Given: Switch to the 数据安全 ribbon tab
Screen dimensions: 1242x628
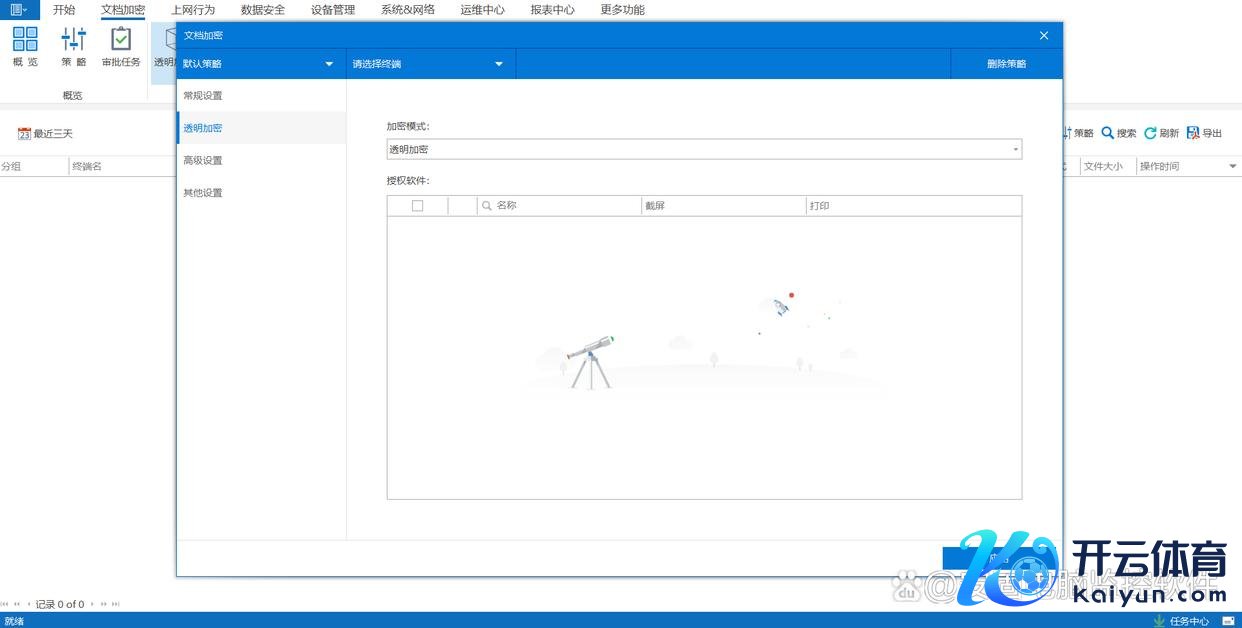Looking at the screenshot, I should pos(263,10).
